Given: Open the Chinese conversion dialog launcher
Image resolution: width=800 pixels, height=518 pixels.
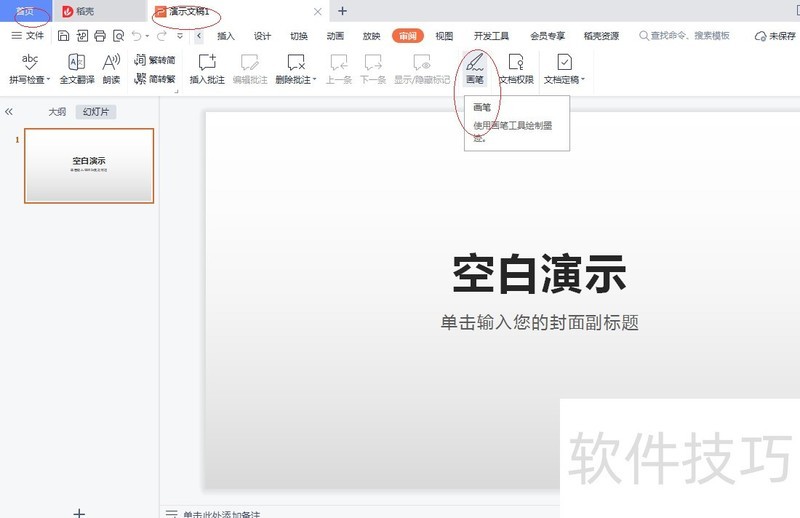Looking at the screenshot, I should [x=177, y=91].
